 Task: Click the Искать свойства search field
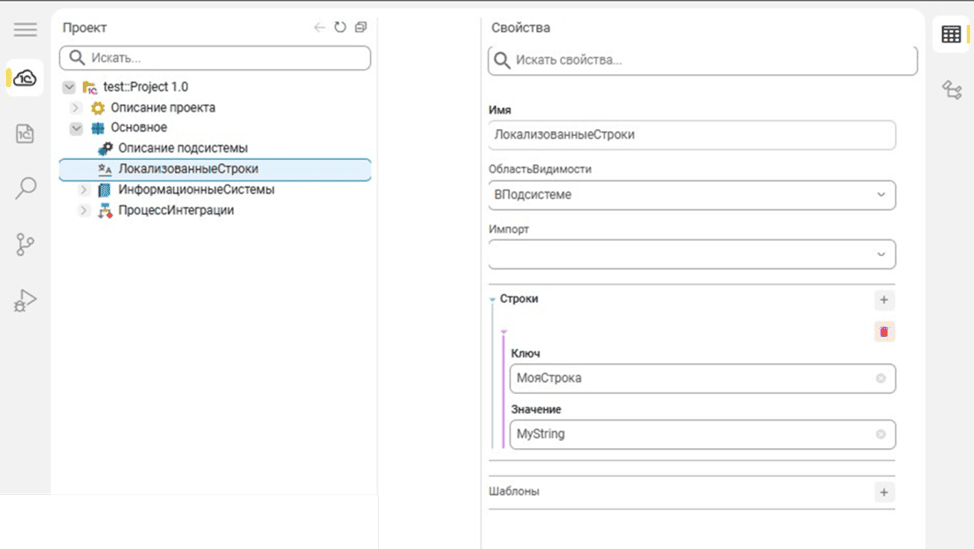(x=710, y=60)
